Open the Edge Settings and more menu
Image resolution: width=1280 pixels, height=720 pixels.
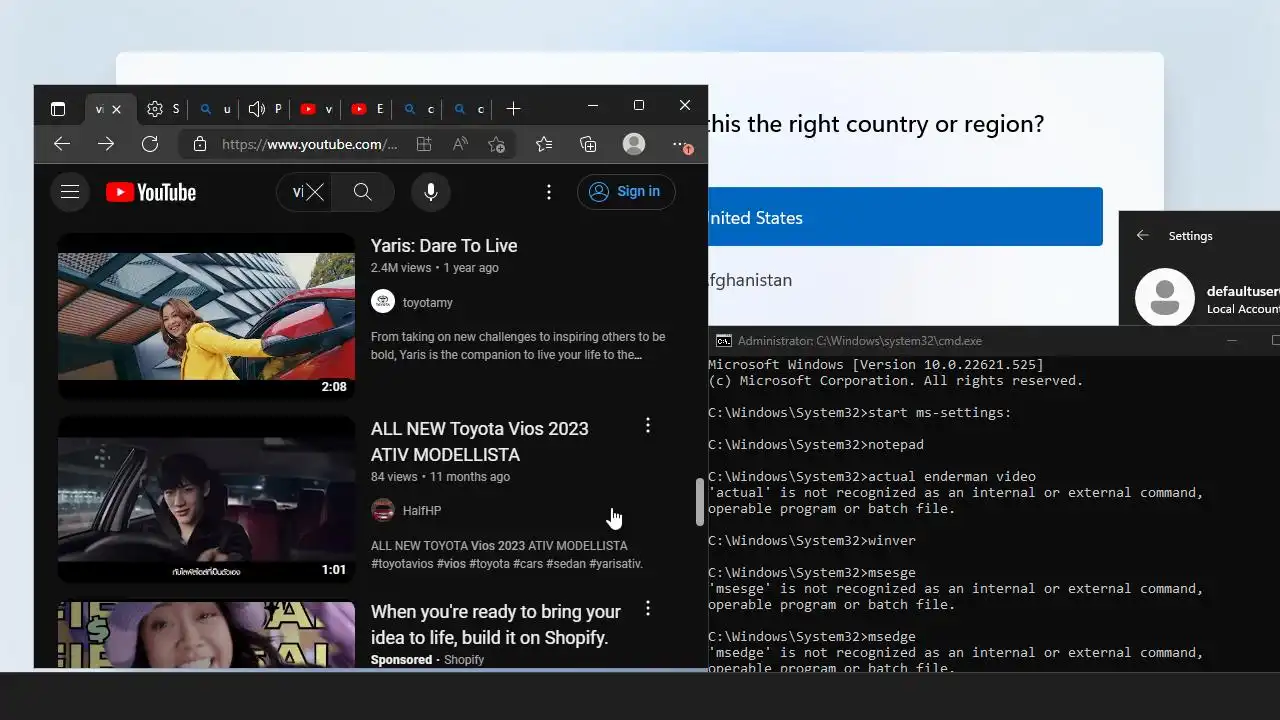point(682,144)
